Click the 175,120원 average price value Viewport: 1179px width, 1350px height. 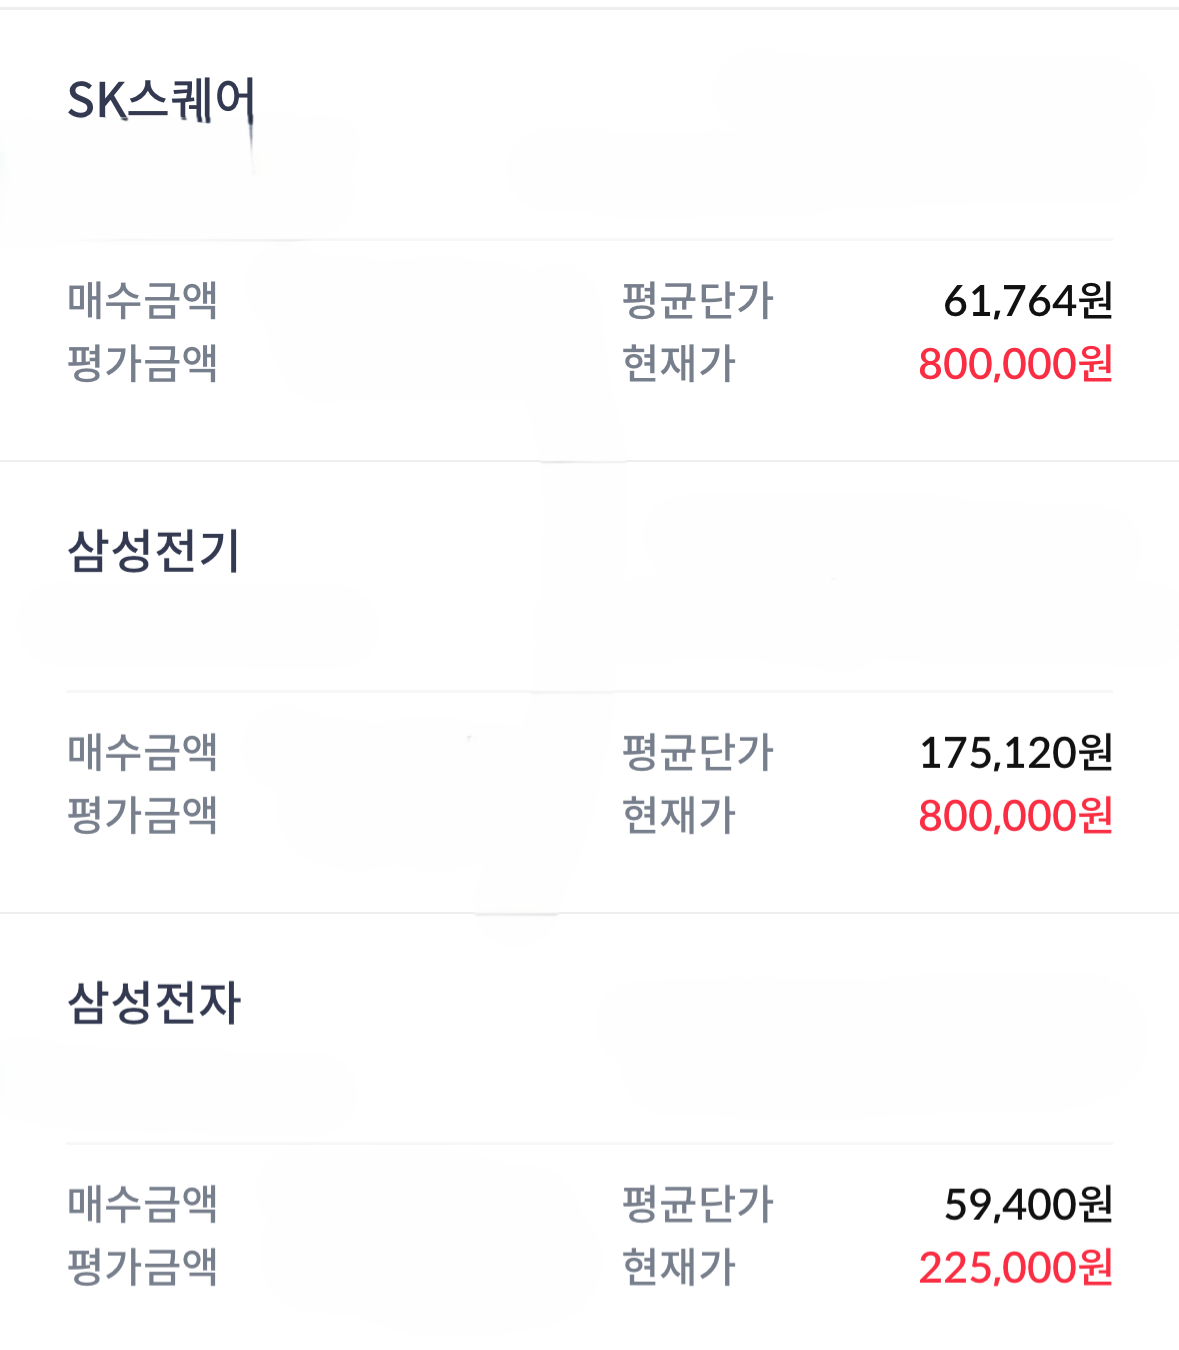(1016, 752)
